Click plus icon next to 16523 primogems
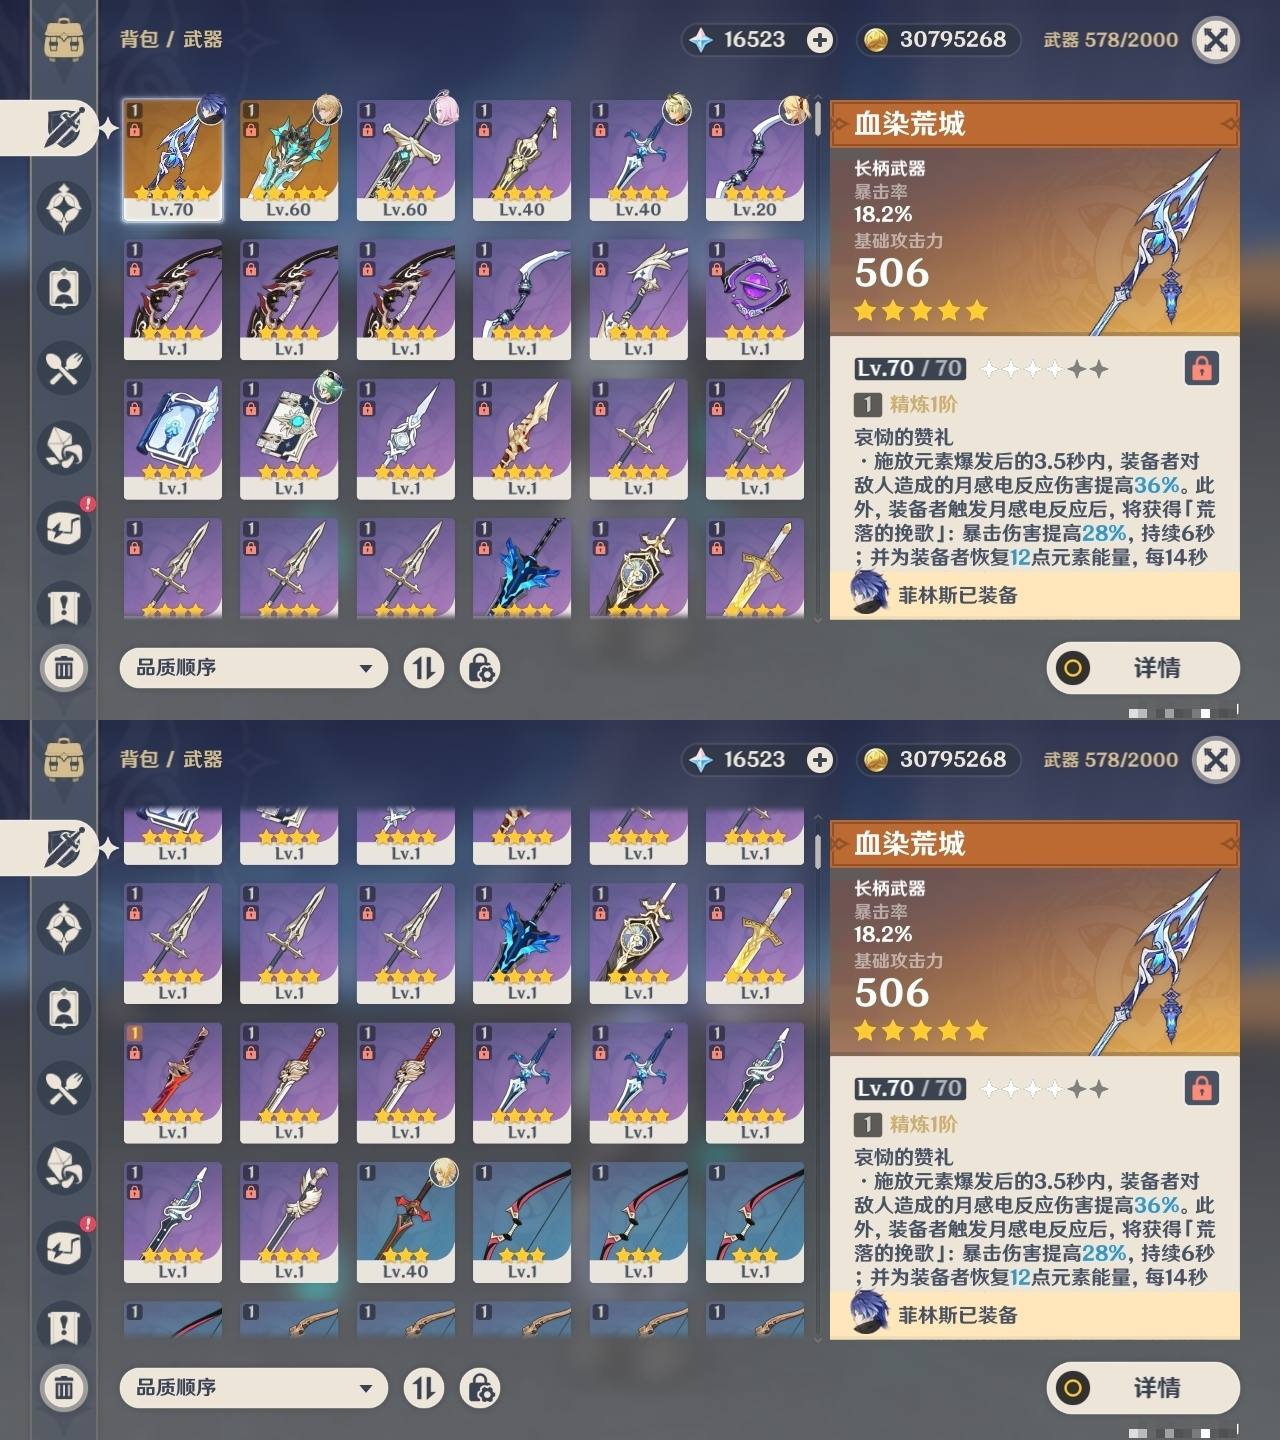1280x1440 pixels. (820, 40)
